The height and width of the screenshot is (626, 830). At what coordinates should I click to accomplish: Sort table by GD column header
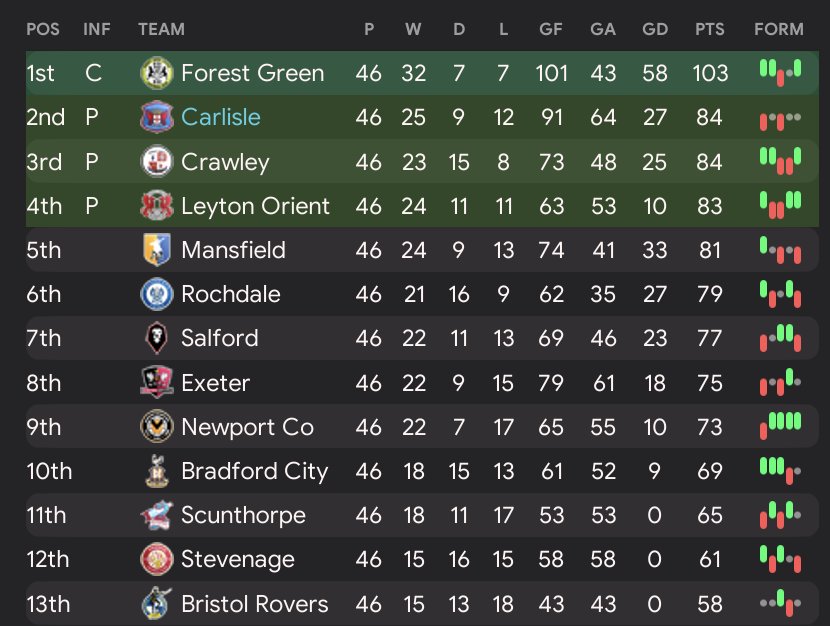click(655, 29)
